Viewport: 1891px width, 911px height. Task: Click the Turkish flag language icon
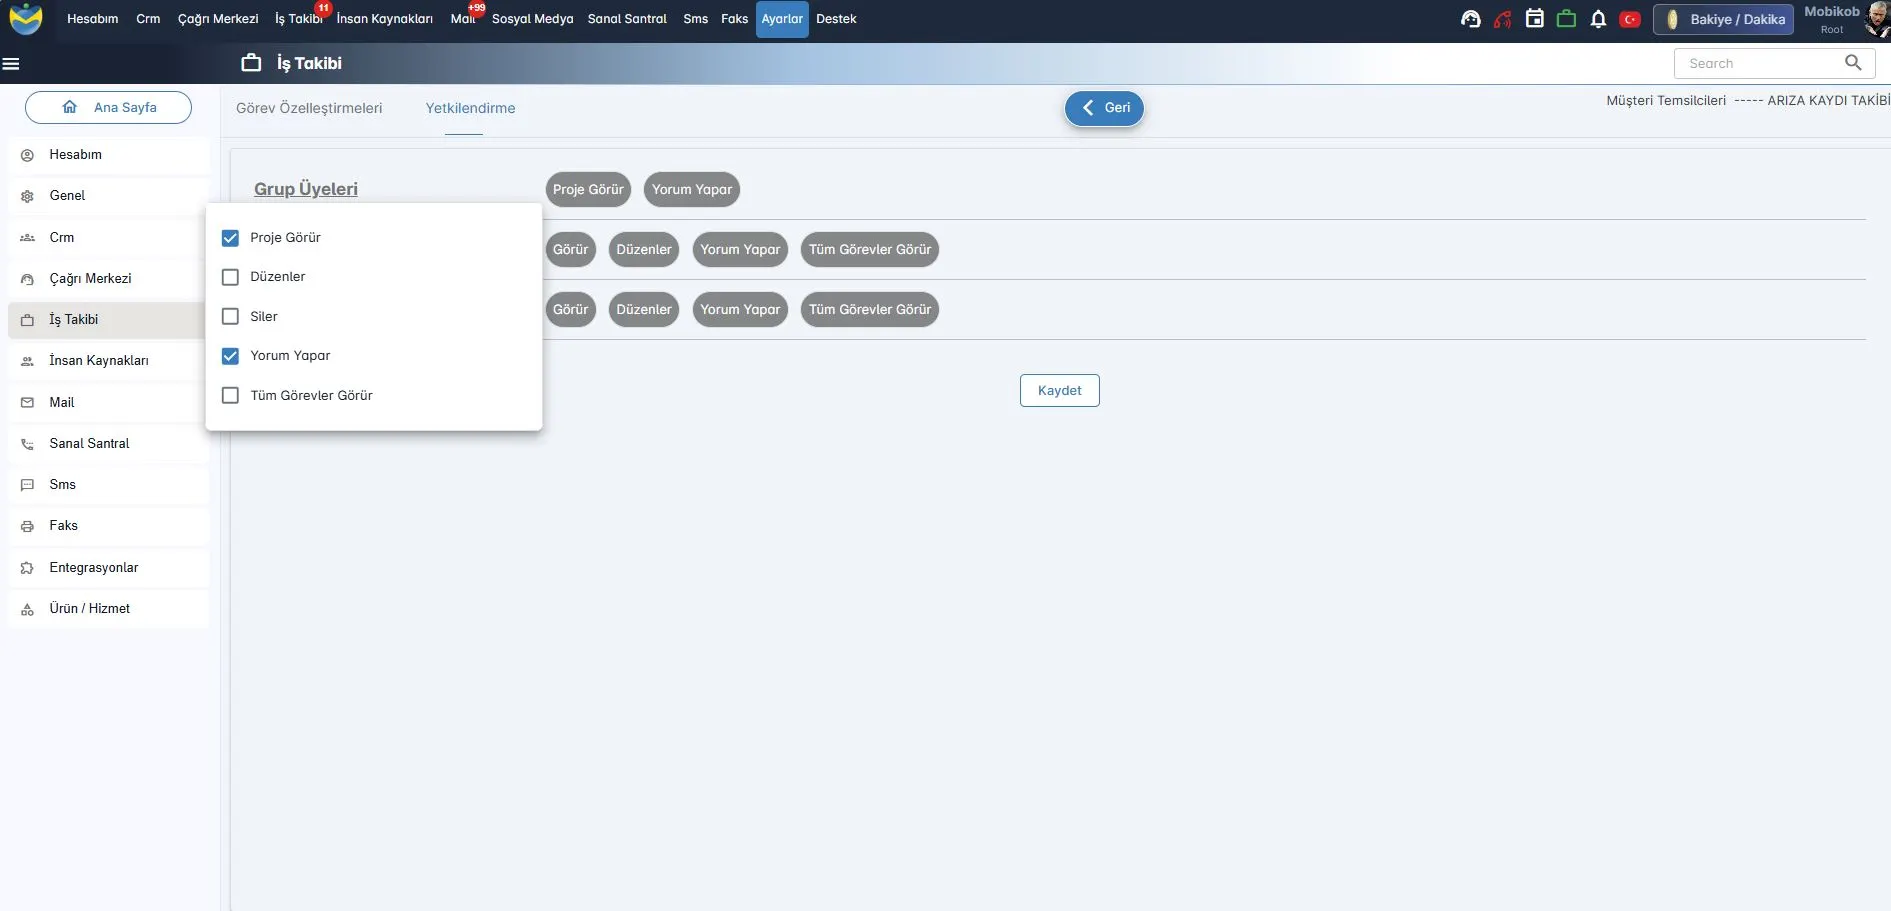pos(1630,19)
